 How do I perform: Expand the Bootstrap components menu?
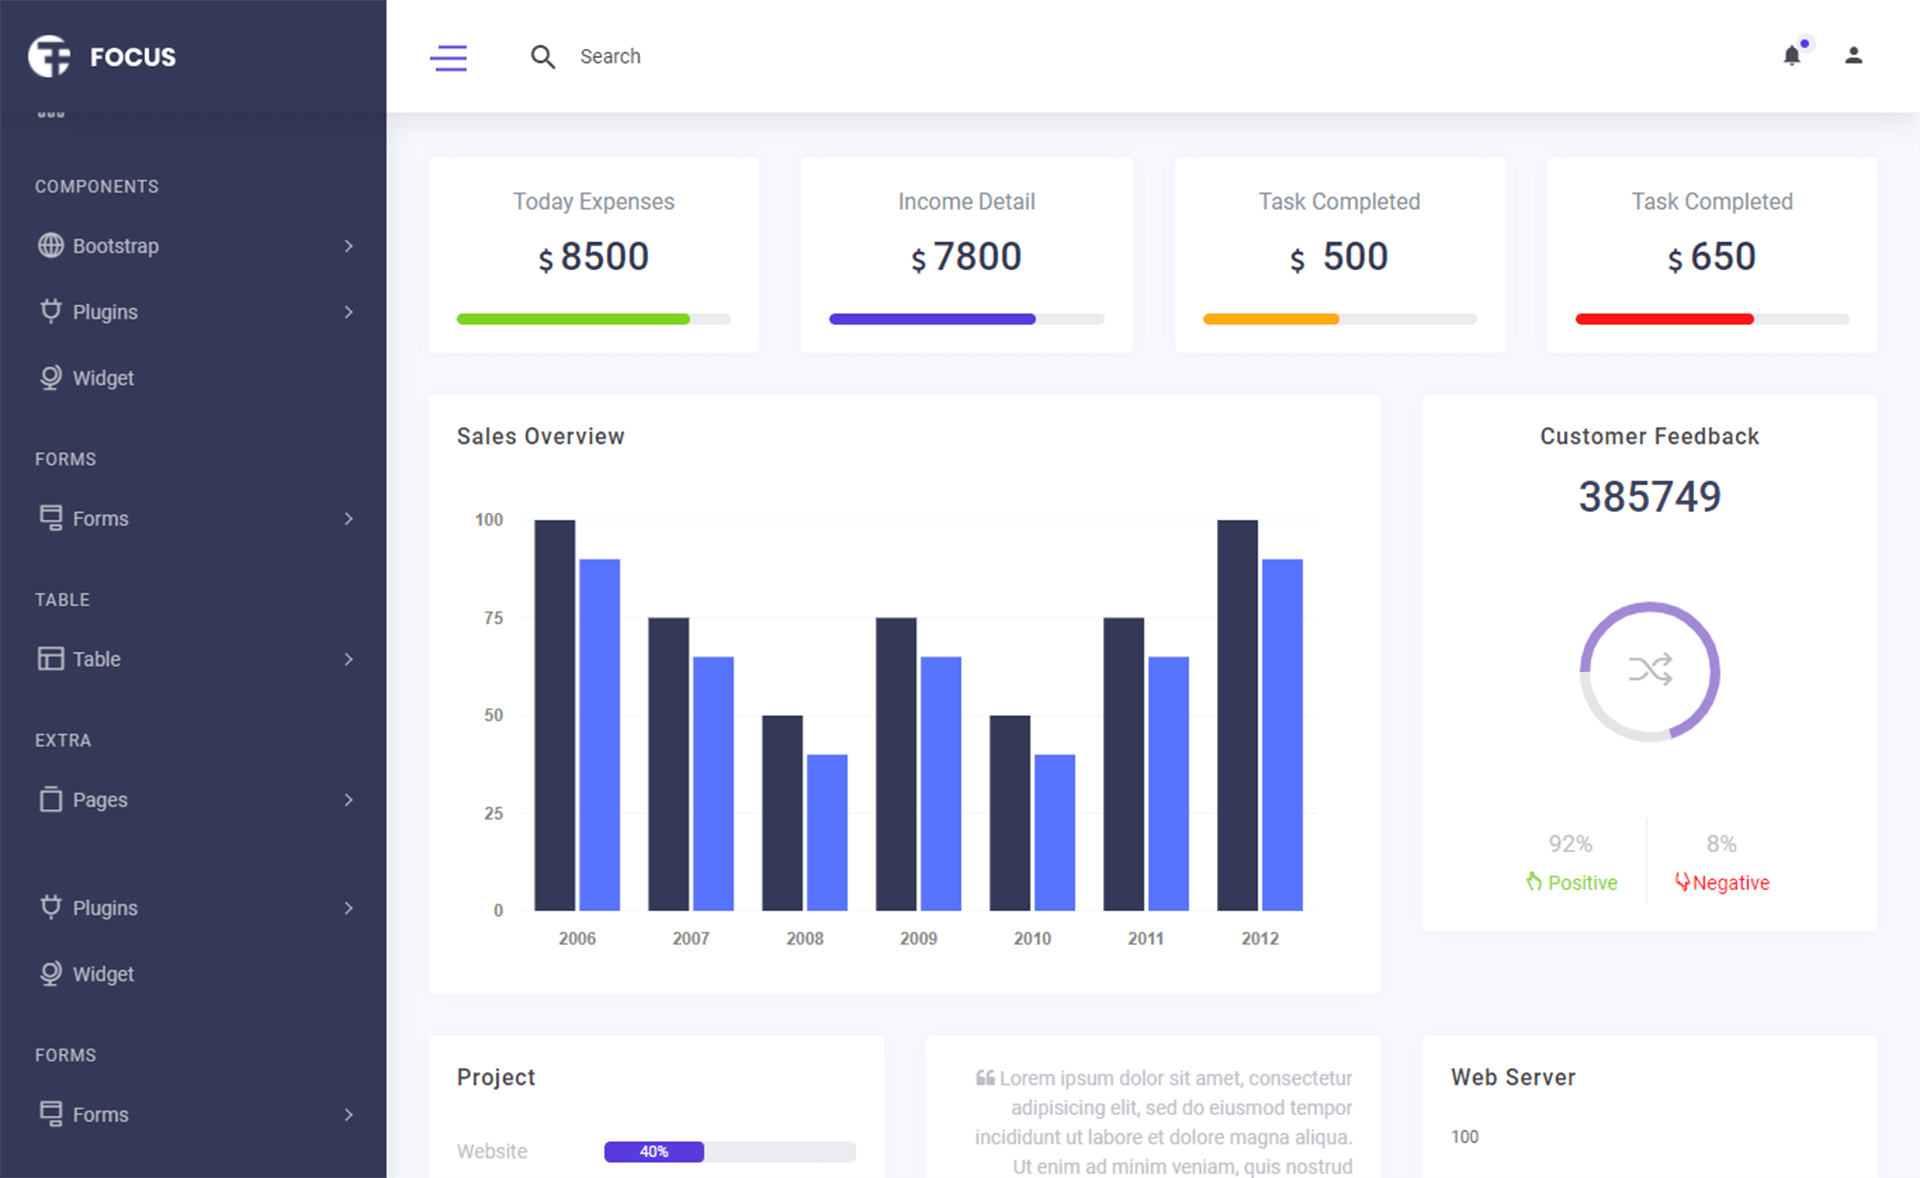pos(192,245)
